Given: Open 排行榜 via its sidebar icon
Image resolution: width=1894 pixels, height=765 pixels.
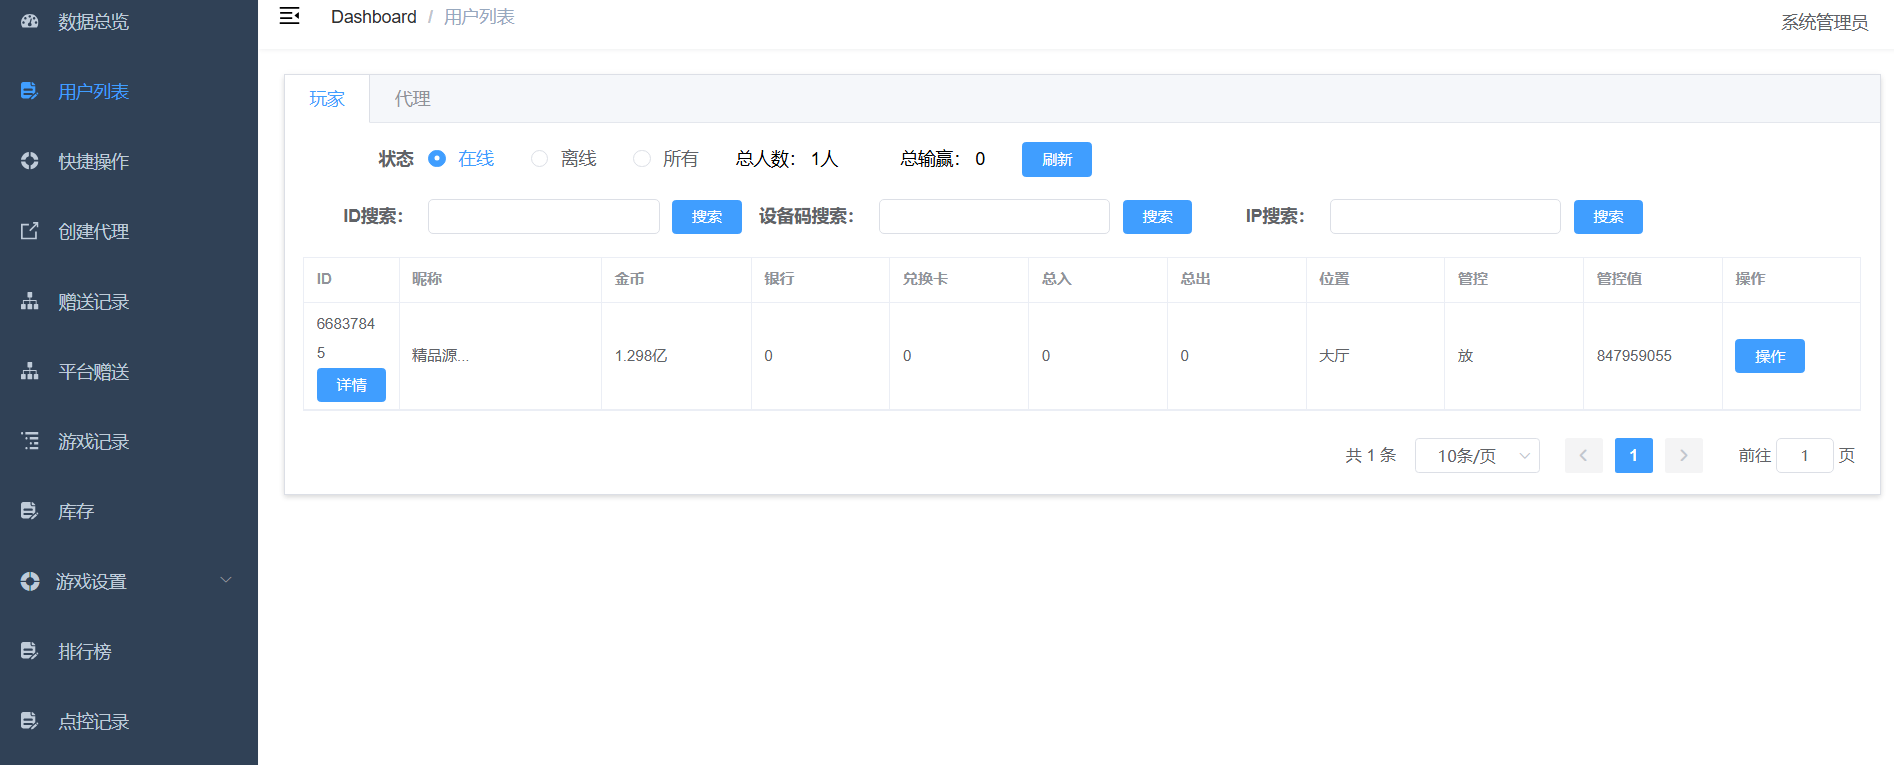Looking at the screenshot, I should point(30,651).
